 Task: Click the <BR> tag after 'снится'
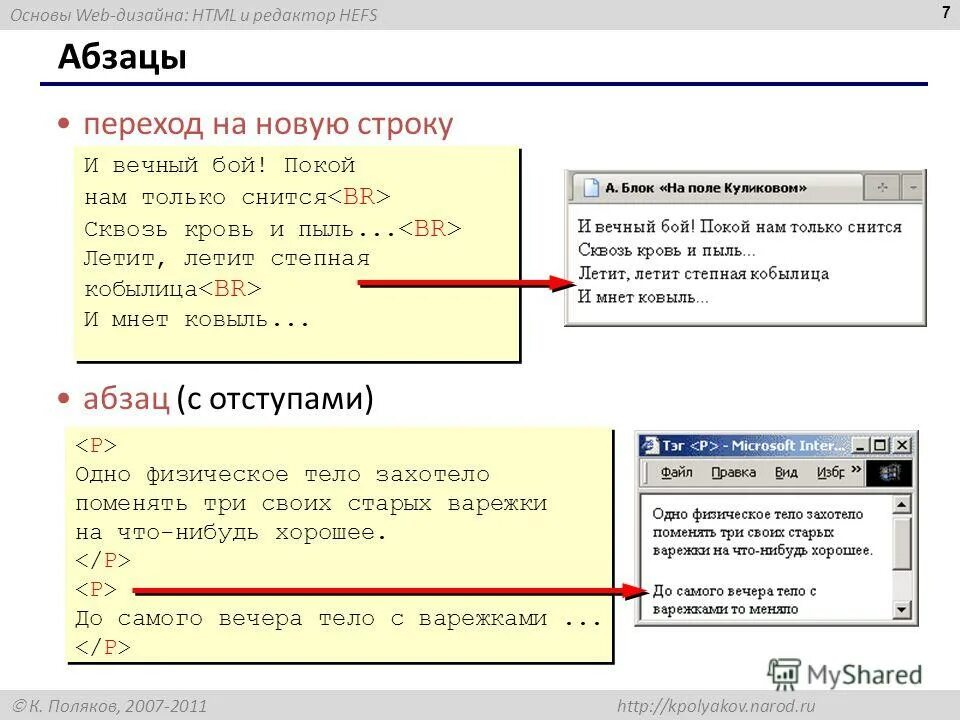359,197
